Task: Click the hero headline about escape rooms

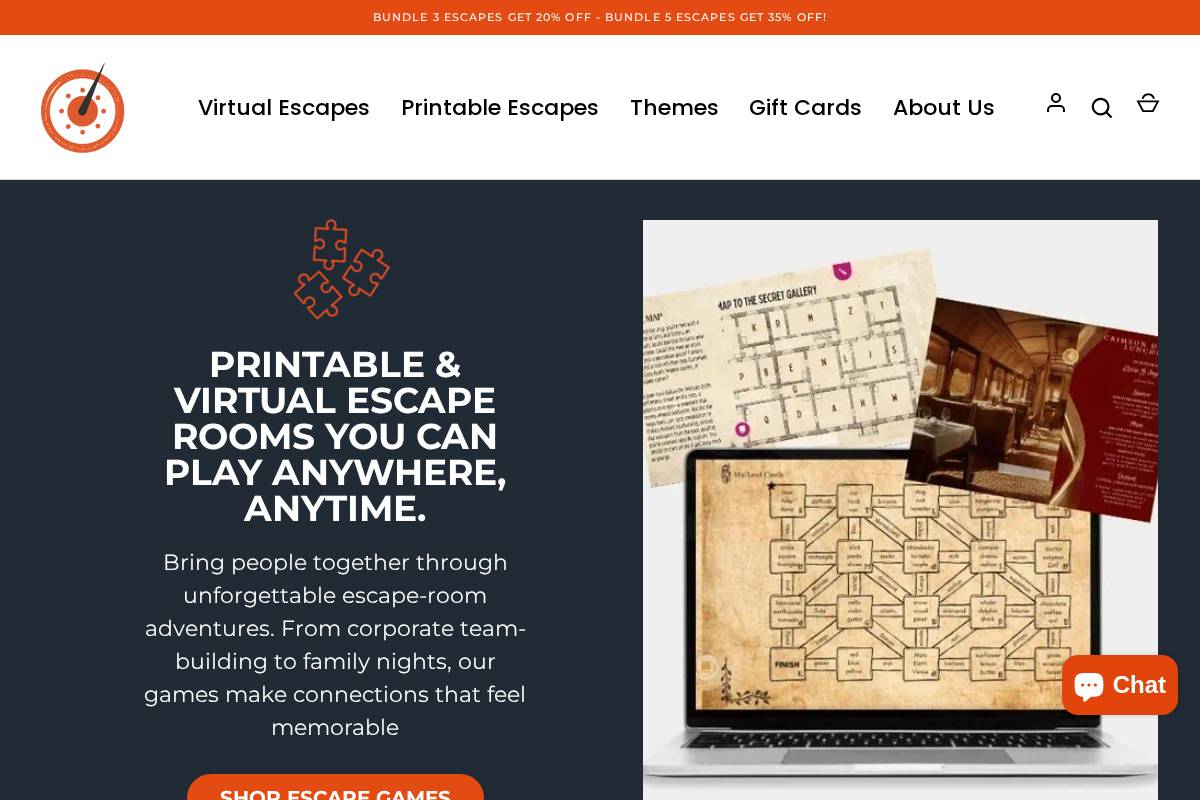Action: (335, 436)
